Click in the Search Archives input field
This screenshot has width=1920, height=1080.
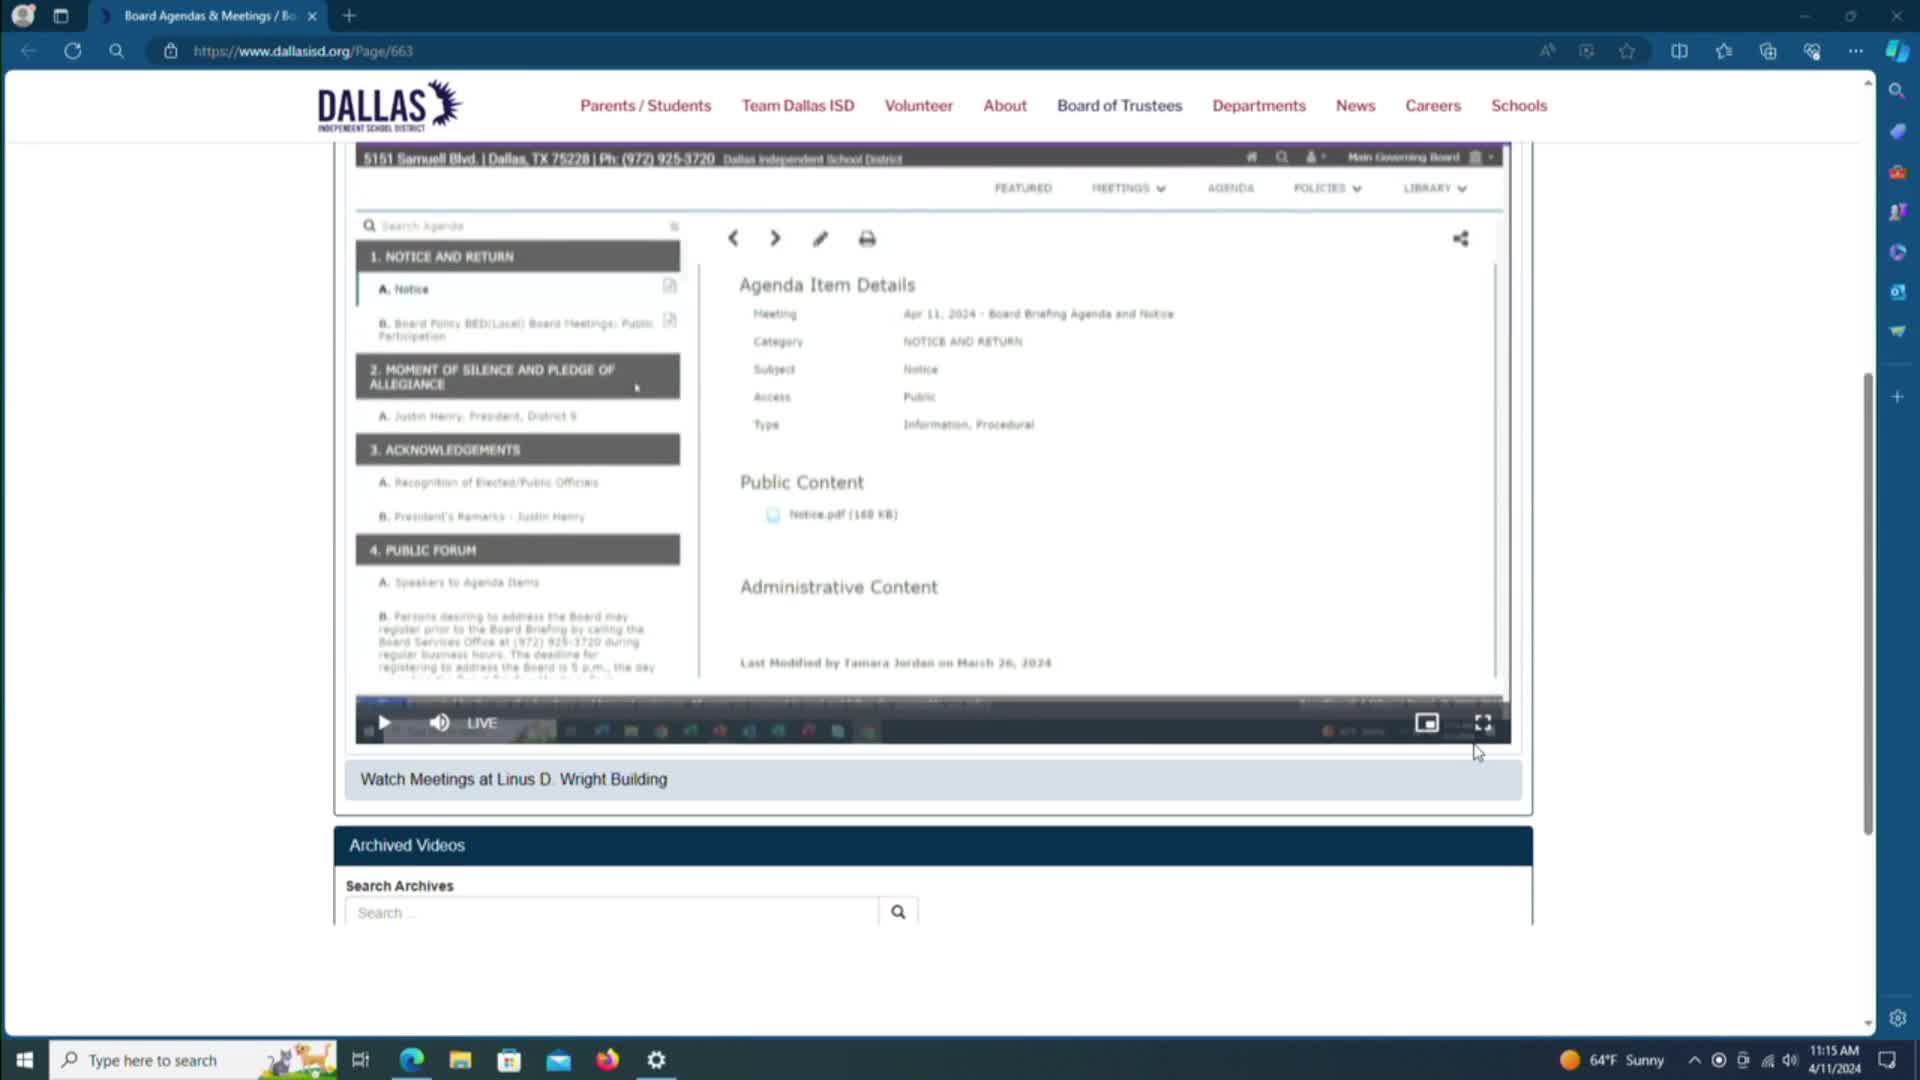point(612,912)
